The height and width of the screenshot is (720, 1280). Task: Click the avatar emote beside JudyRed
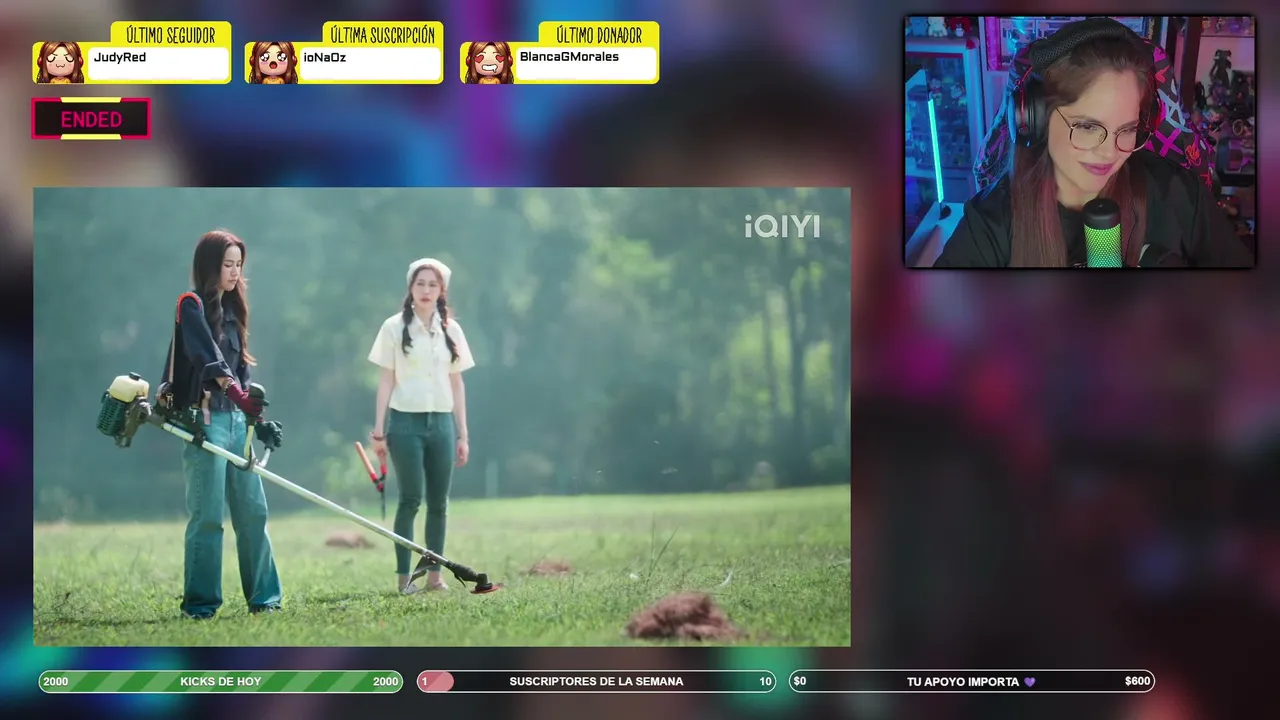(x=60, y=63)
